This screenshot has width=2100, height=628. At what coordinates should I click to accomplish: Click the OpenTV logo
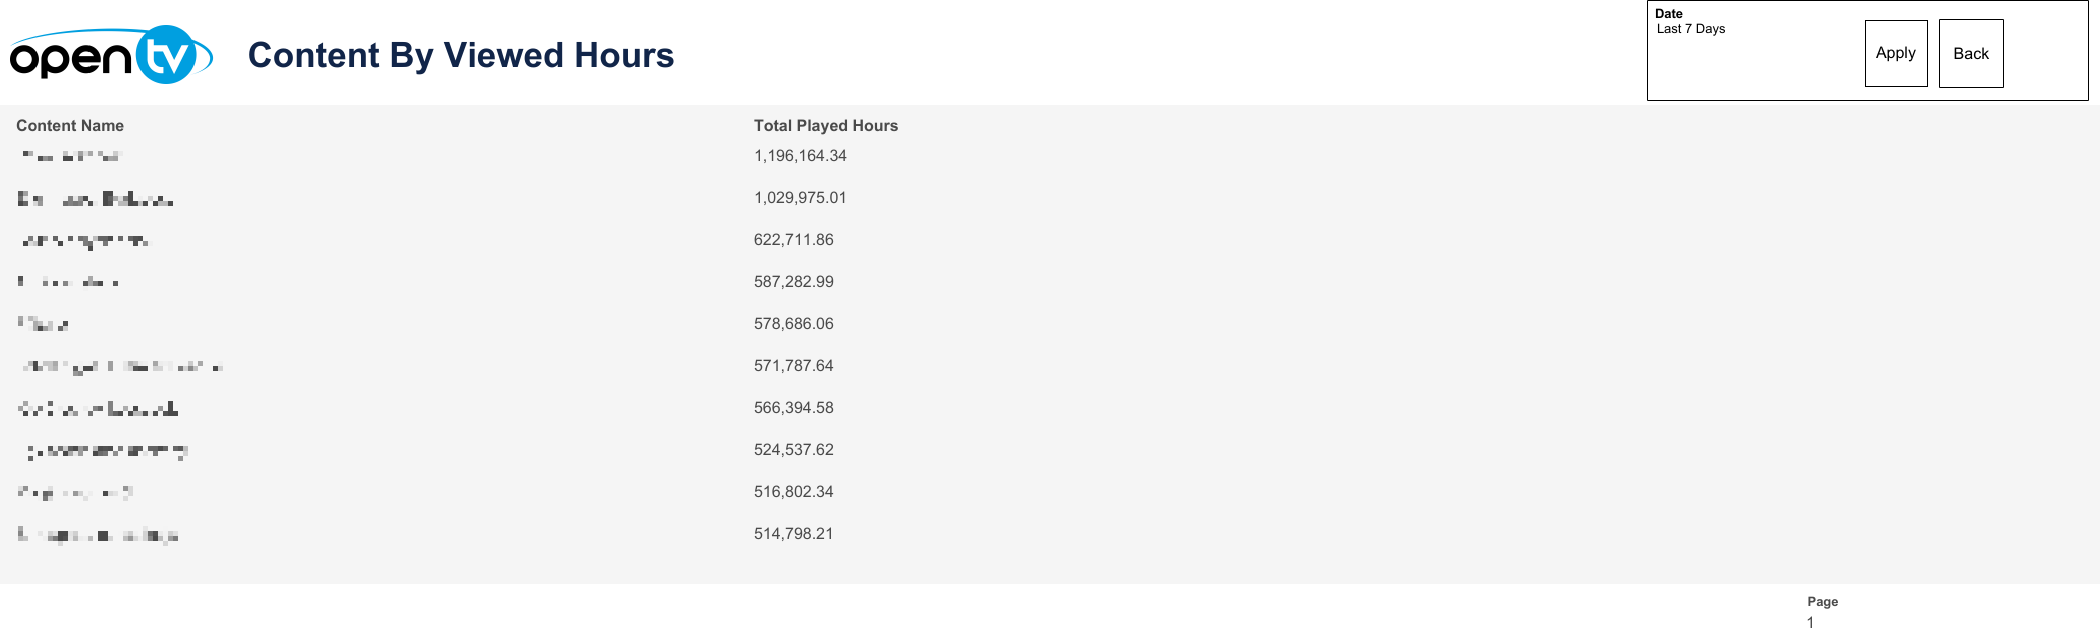coord(110,55)
